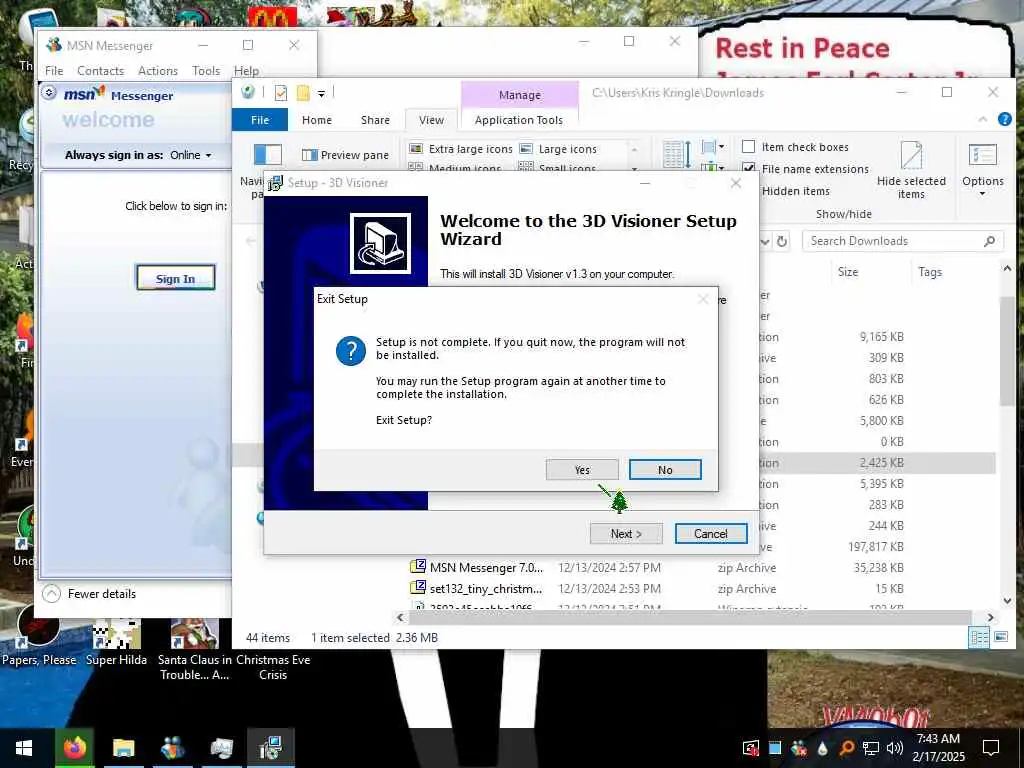Viewport: 1024px width, 768px height.
Task: Select MSN Messenger 7.0 zip file
Action: (x=486, y=568)
